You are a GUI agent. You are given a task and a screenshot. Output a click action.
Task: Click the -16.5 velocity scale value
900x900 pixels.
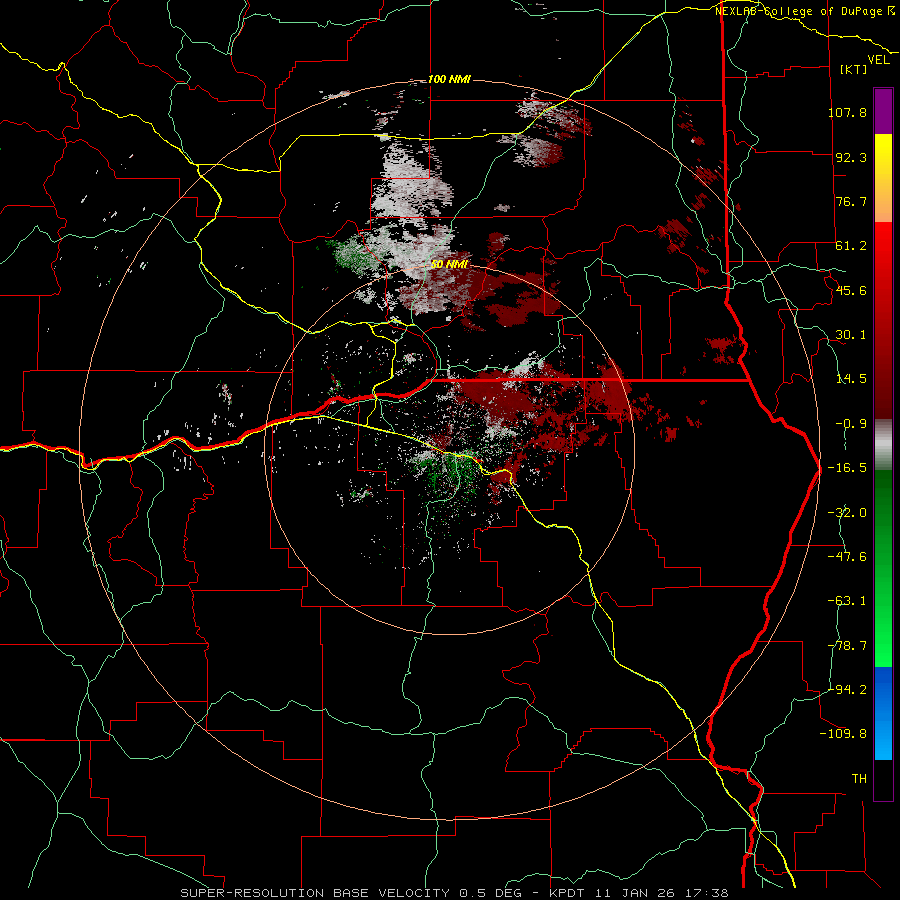click(x=847, y=468)
